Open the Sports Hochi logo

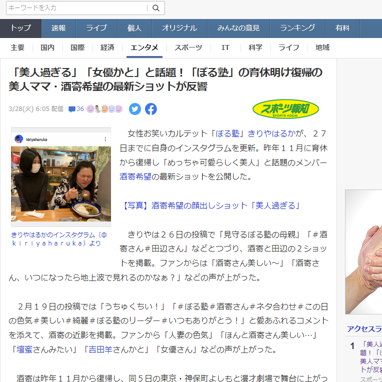point(285,109)
